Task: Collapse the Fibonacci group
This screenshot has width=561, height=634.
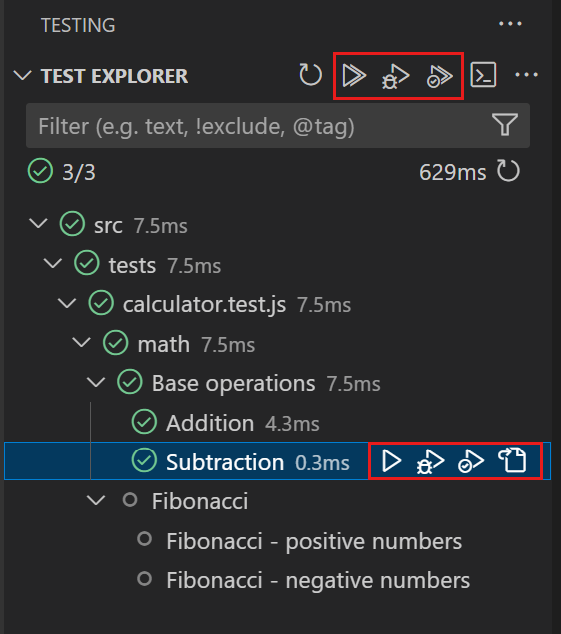Action: [96, 501]
